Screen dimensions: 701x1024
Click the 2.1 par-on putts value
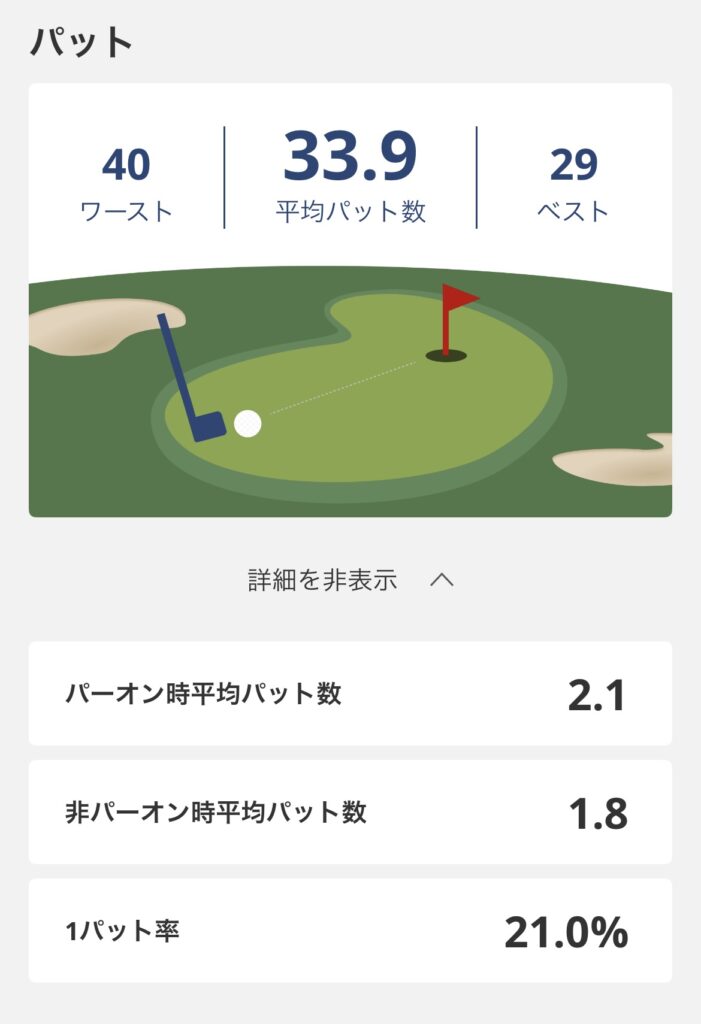coord(596,695)
